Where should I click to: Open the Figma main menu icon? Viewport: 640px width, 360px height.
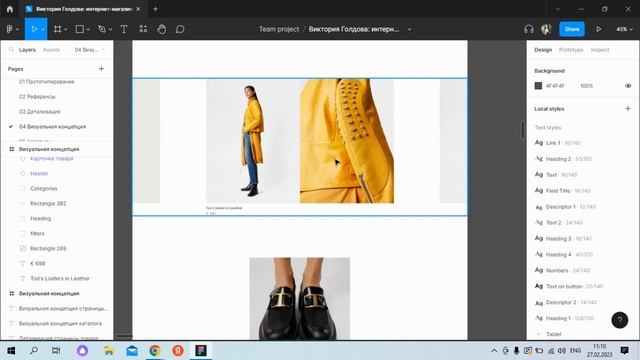pos(9,29)
